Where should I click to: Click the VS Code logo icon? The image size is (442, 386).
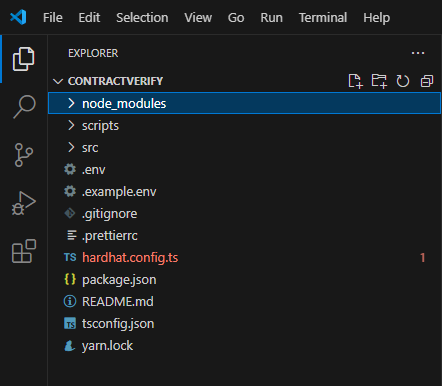18,17
